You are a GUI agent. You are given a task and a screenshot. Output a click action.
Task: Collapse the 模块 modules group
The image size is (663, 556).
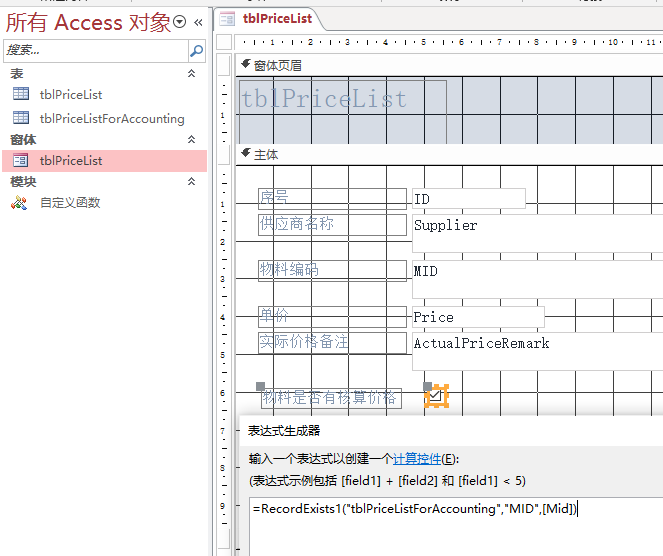191,182
